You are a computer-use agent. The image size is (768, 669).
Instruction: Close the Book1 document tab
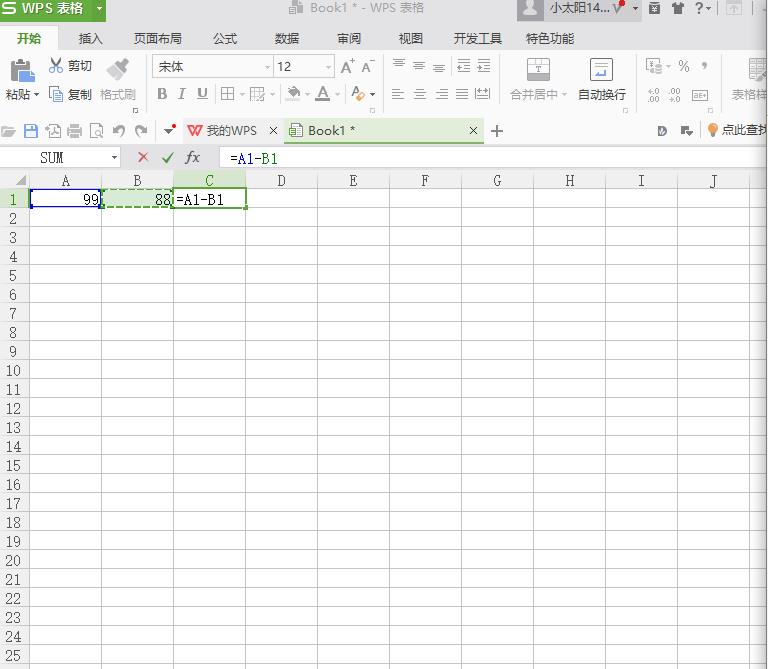(473, 131)
